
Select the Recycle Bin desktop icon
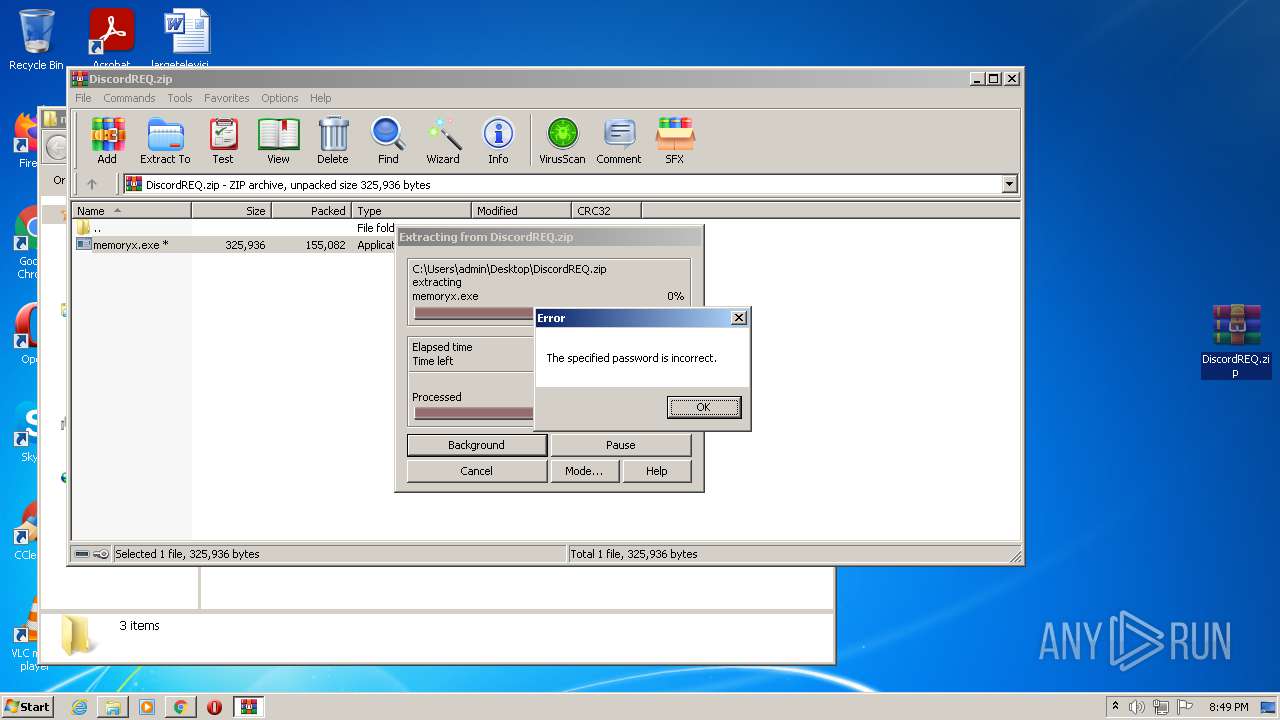(x=36, y=40)
